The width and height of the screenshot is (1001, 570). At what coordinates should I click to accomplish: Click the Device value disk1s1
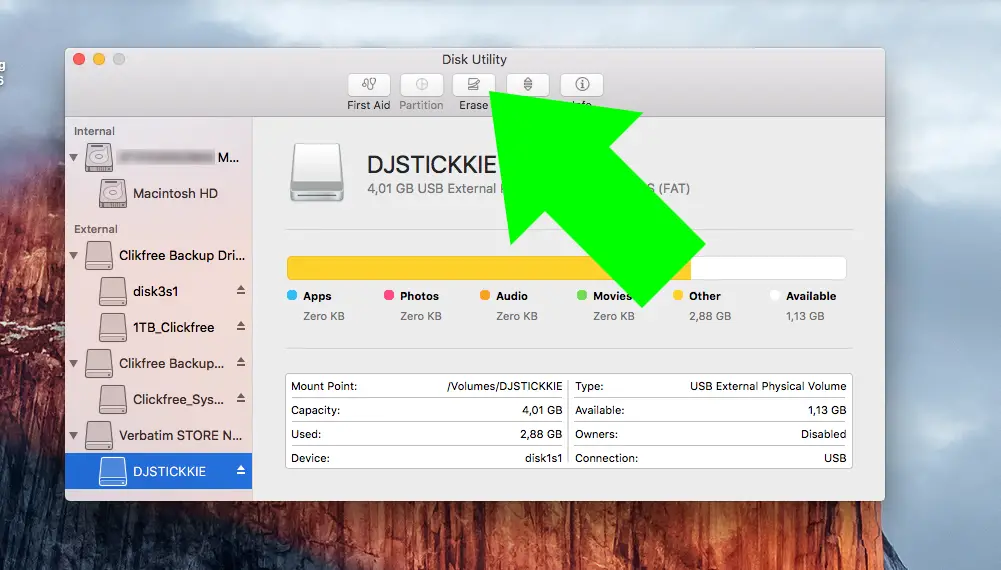coord(543,458)
